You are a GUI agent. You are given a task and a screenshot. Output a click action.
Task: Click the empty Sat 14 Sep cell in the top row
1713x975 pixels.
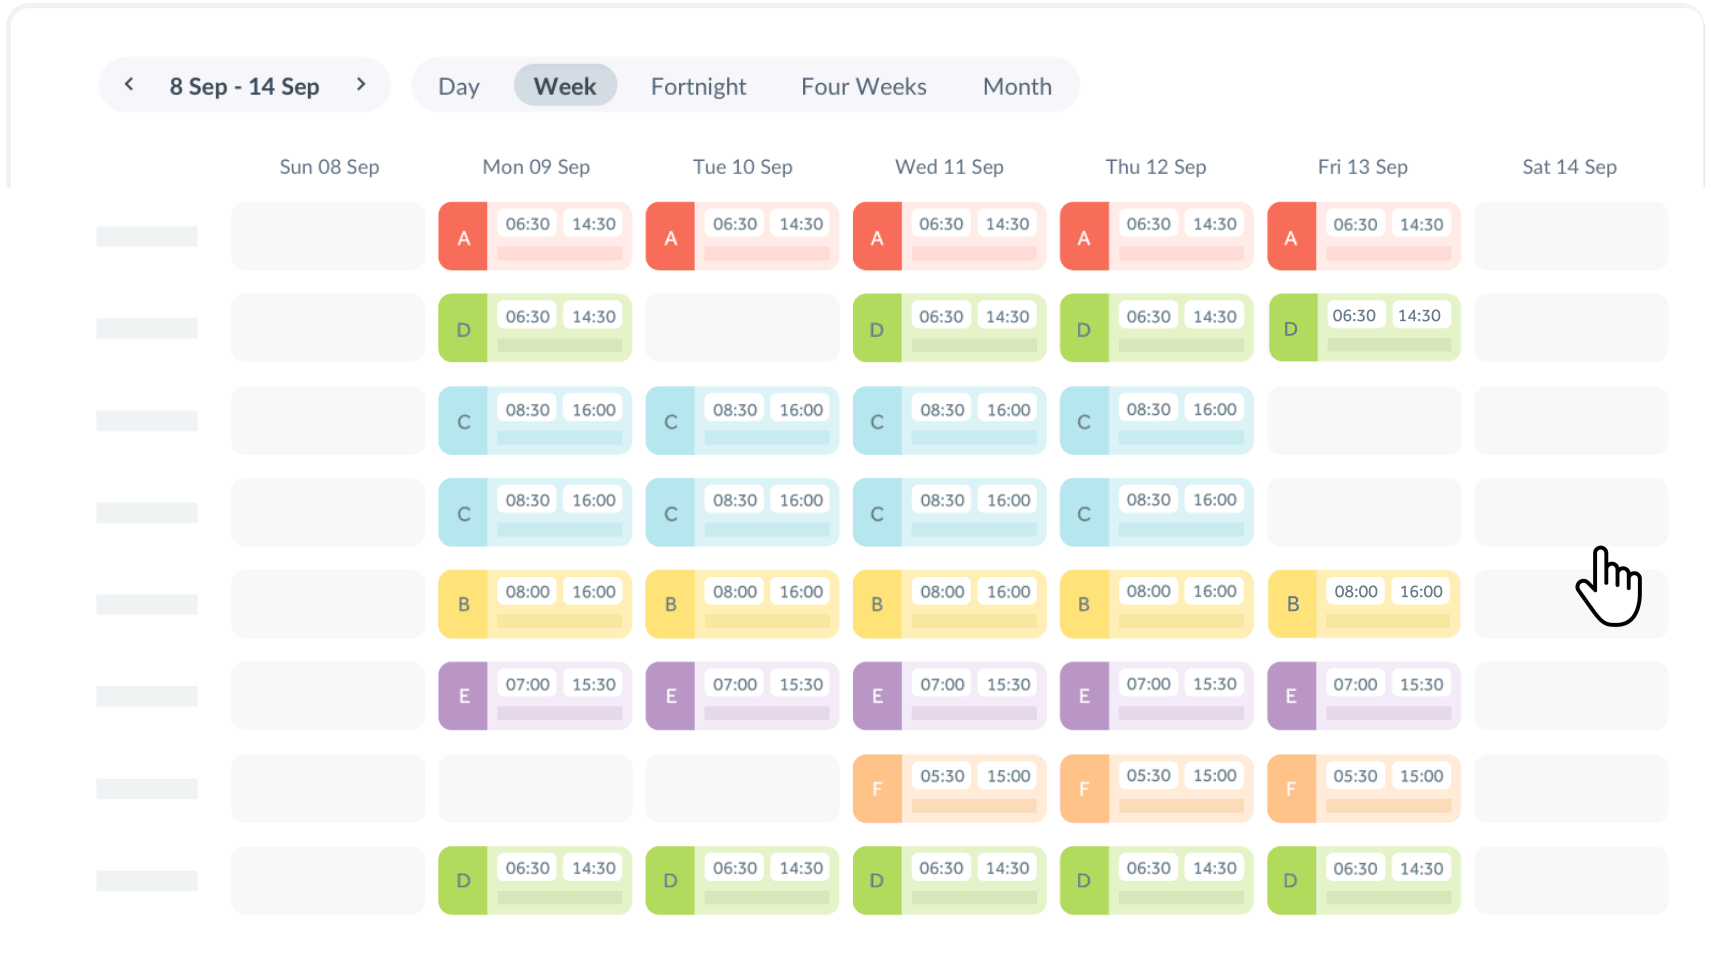click(x=1570, y=236)
